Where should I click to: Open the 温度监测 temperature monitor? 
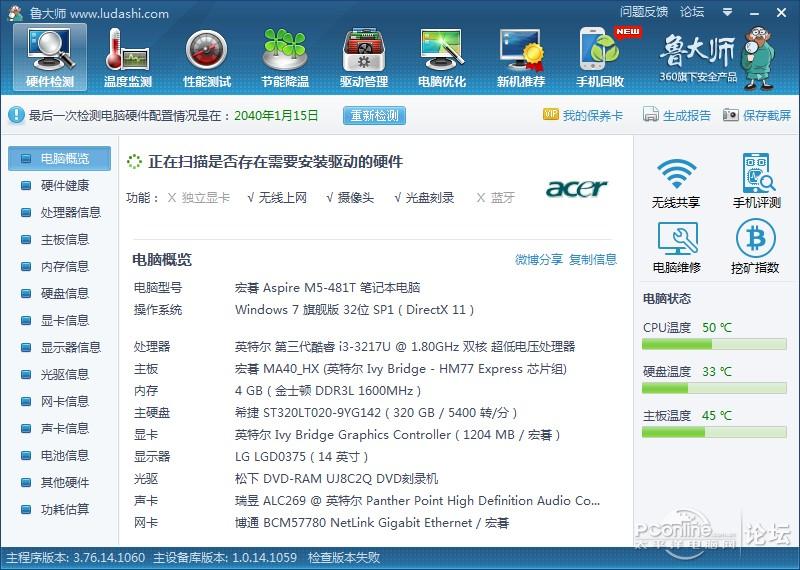click(x=128, y=58)
